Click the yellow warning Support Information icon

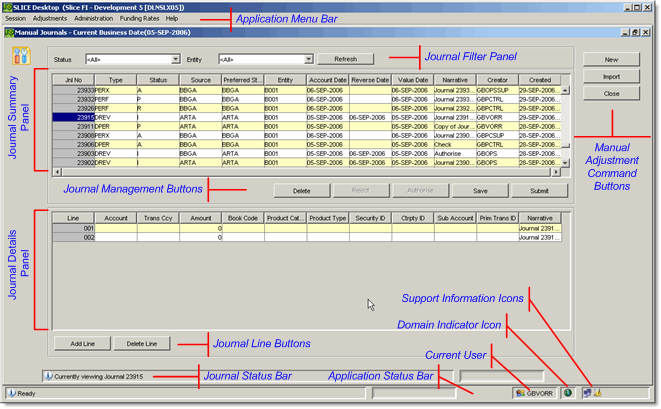tap(597, 394)
